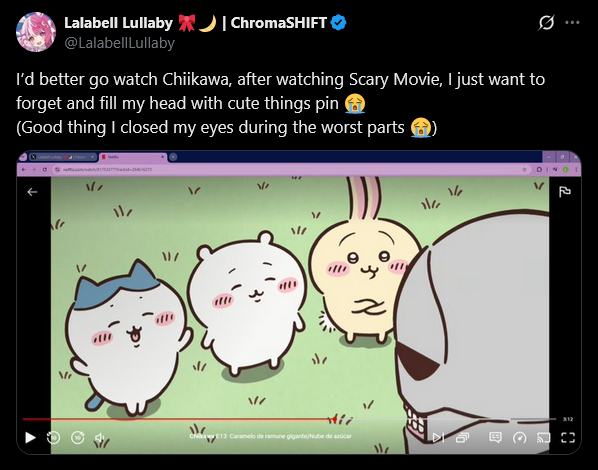Open audio and subtitles options
The height and width of the screenshot is (470, 598).
[x=495, y=438]
